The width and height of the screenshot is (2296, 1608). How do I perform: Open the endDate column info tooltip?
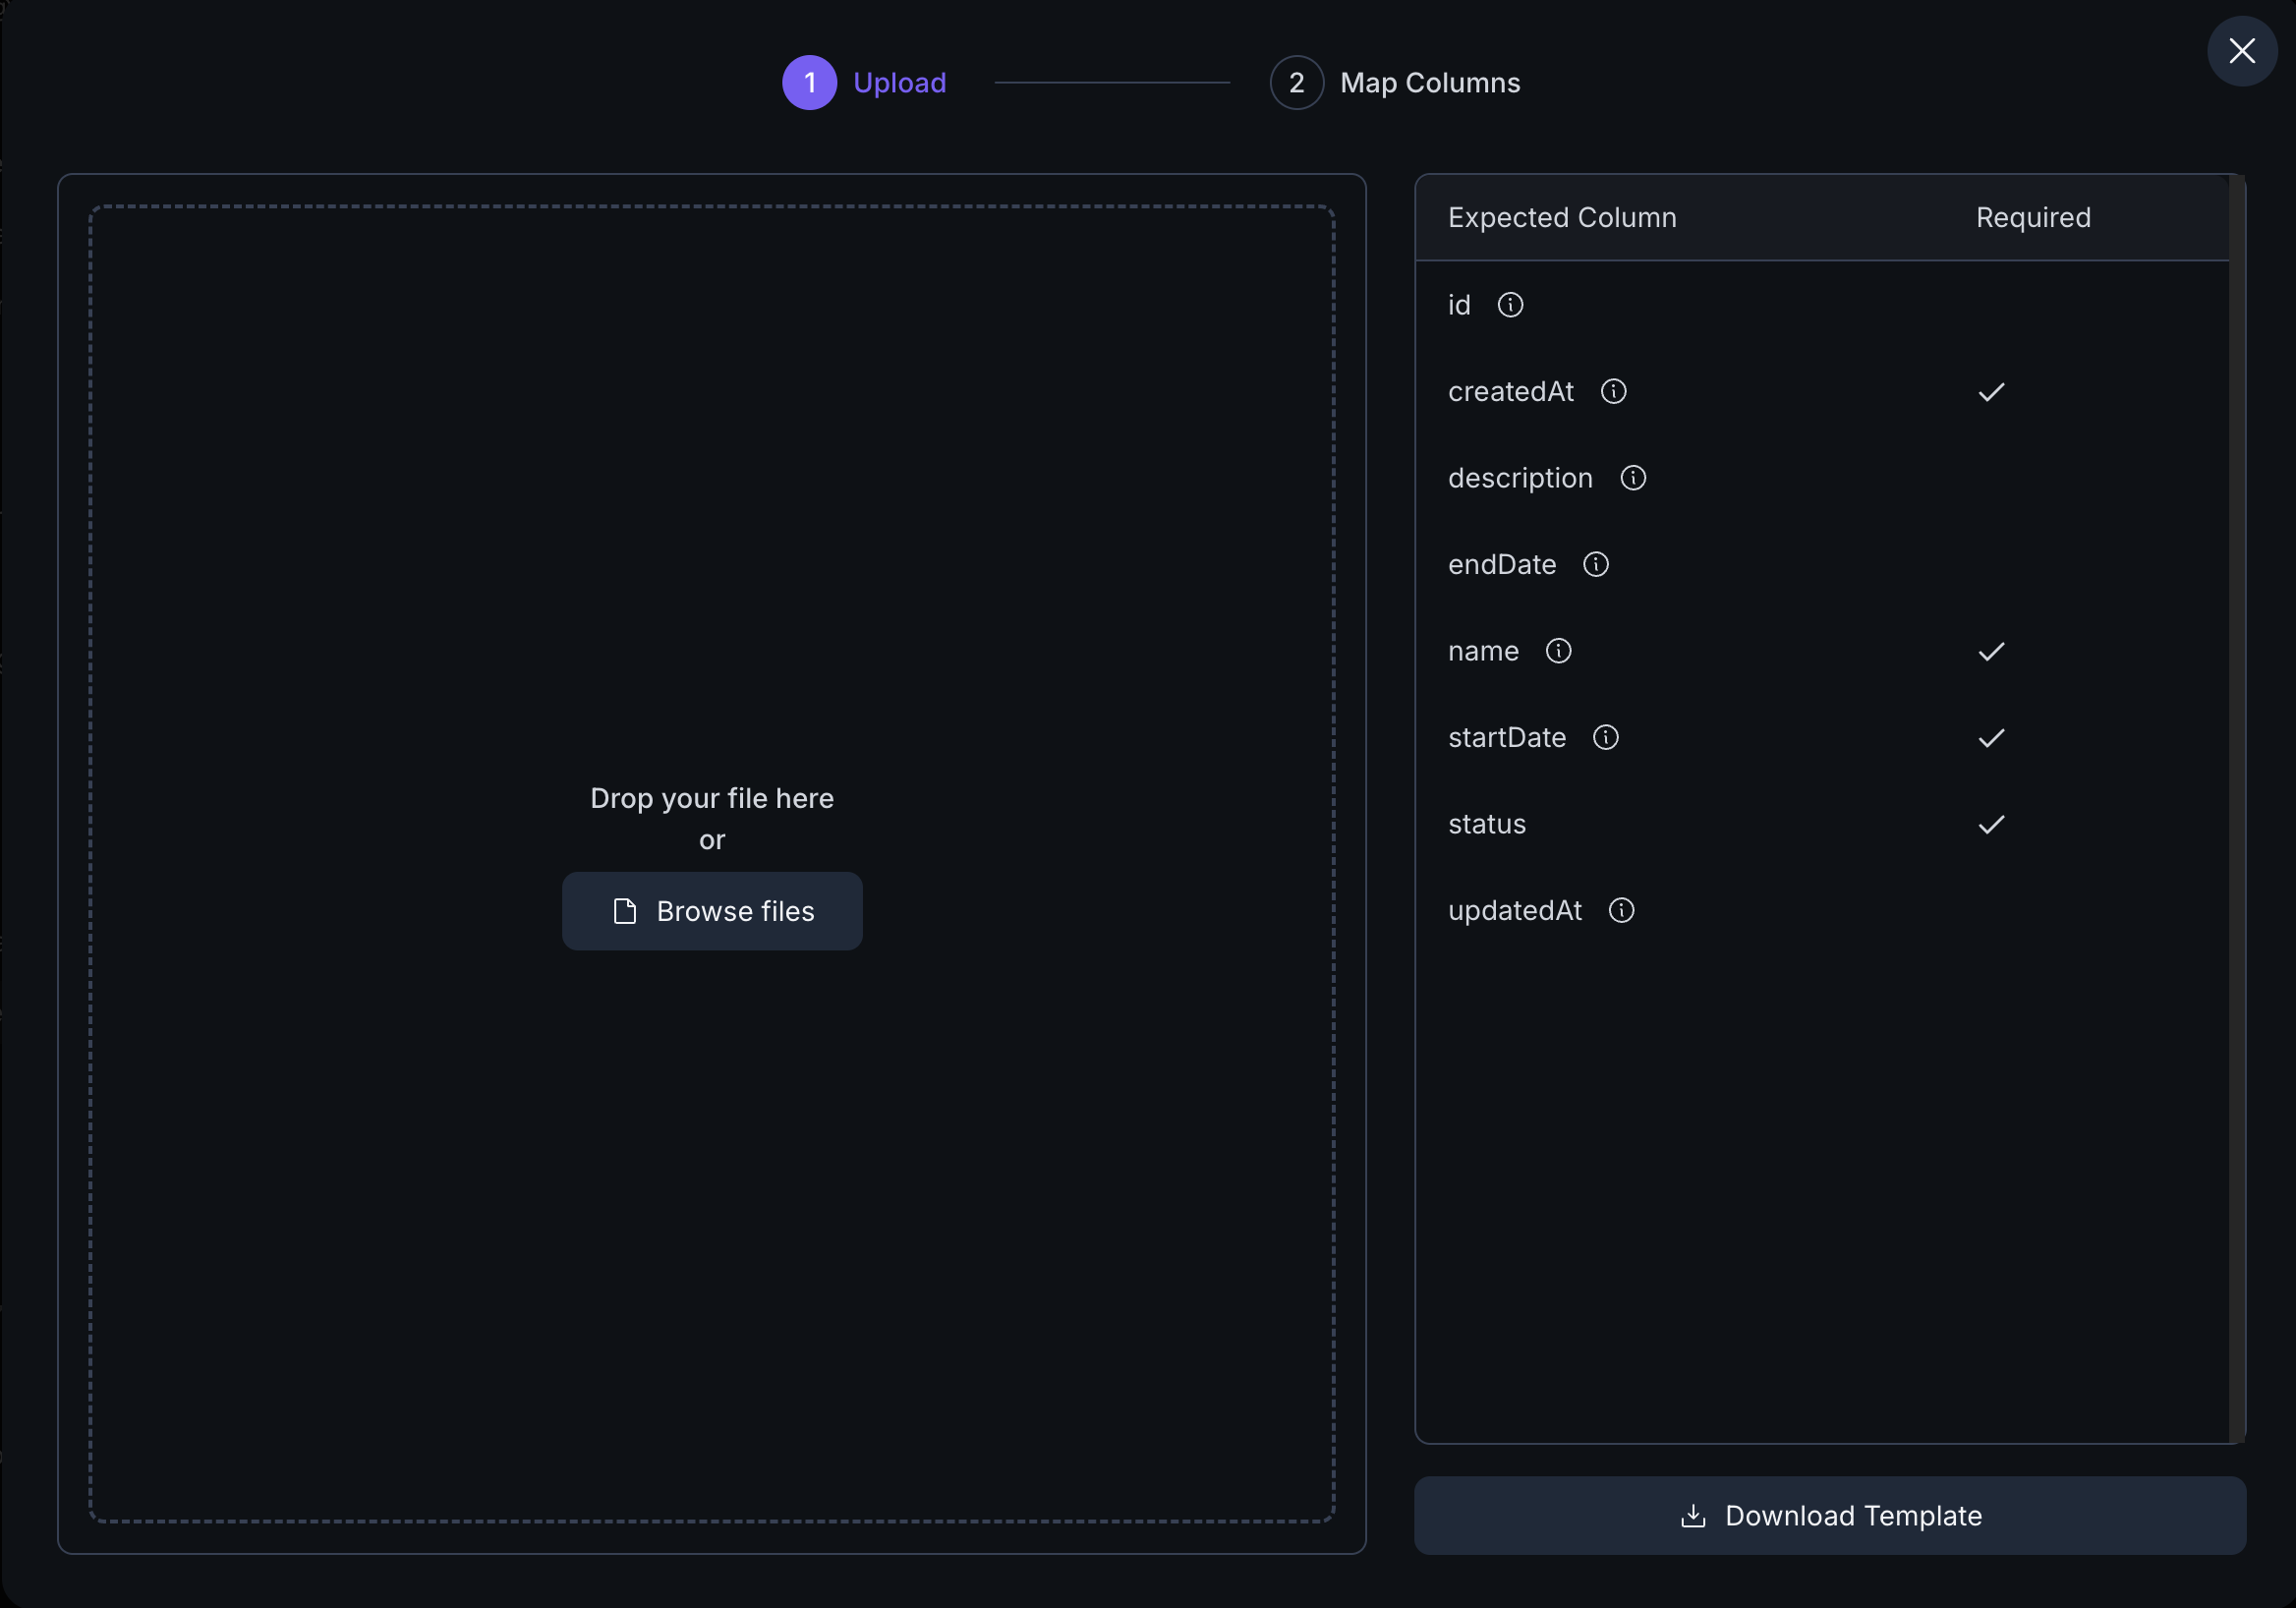(x=1596, y=564)
